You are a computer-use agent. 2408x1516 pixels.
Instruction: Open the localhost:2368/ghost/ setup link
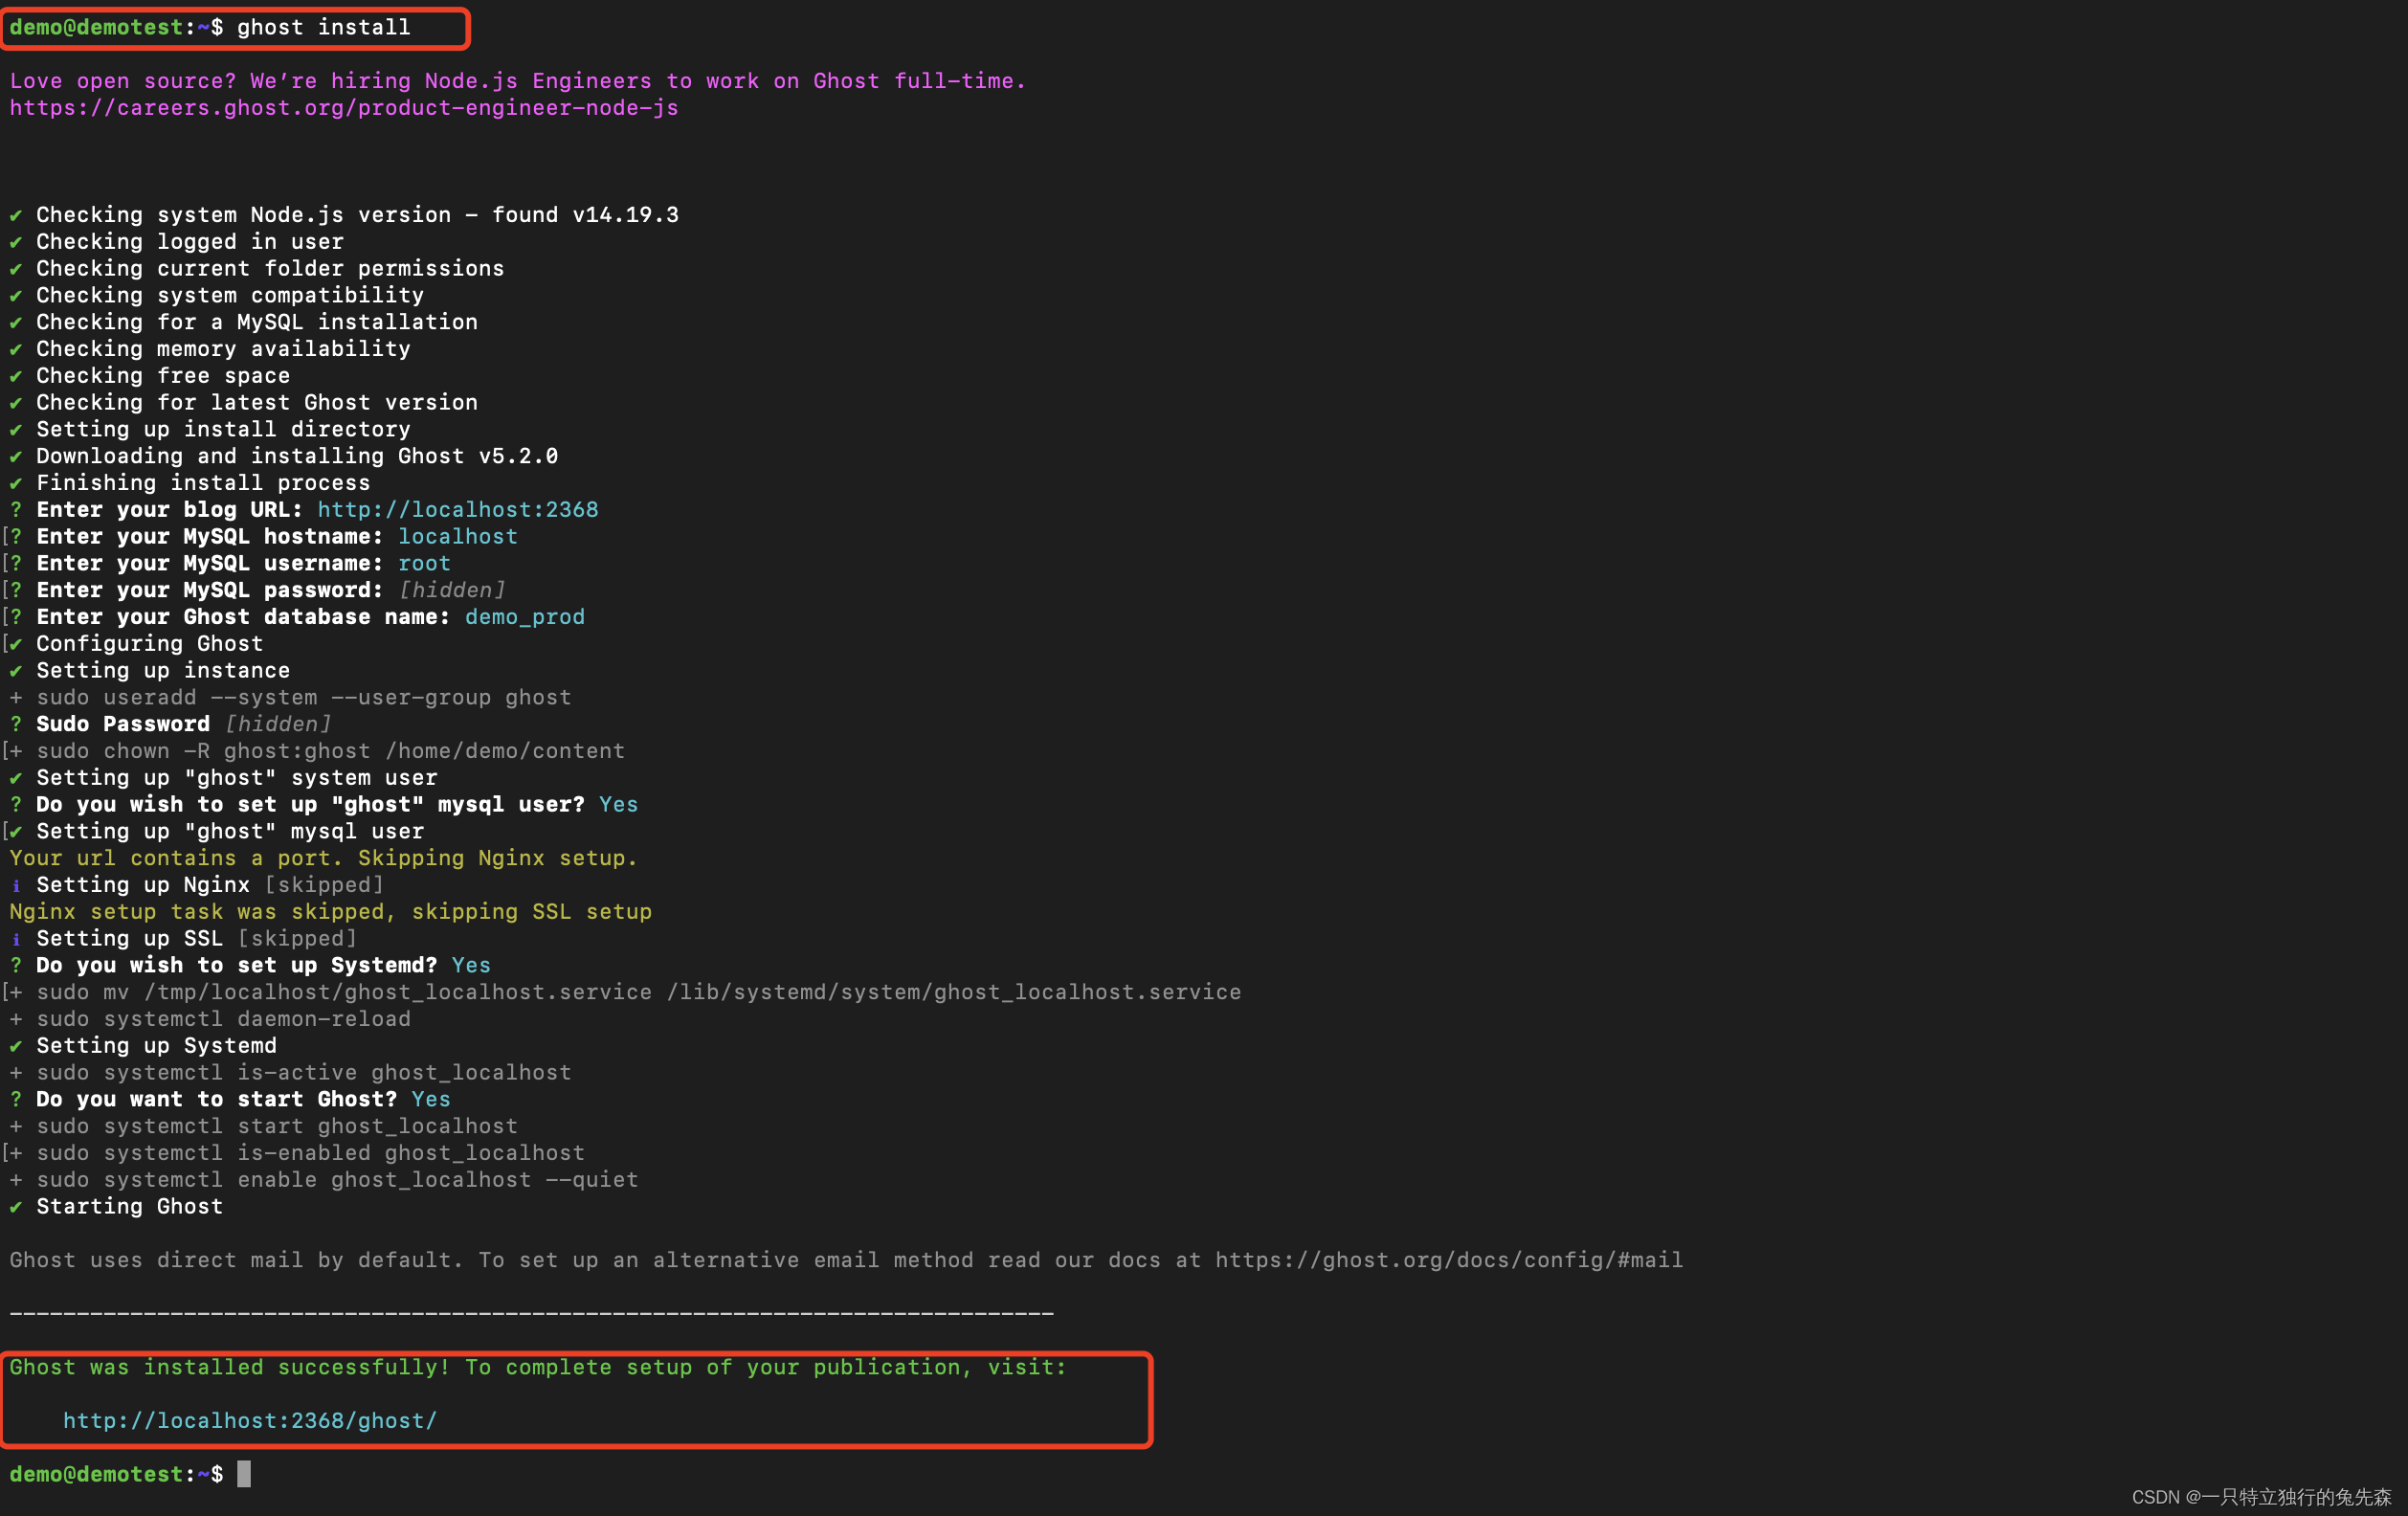[x=250, y=1420]
